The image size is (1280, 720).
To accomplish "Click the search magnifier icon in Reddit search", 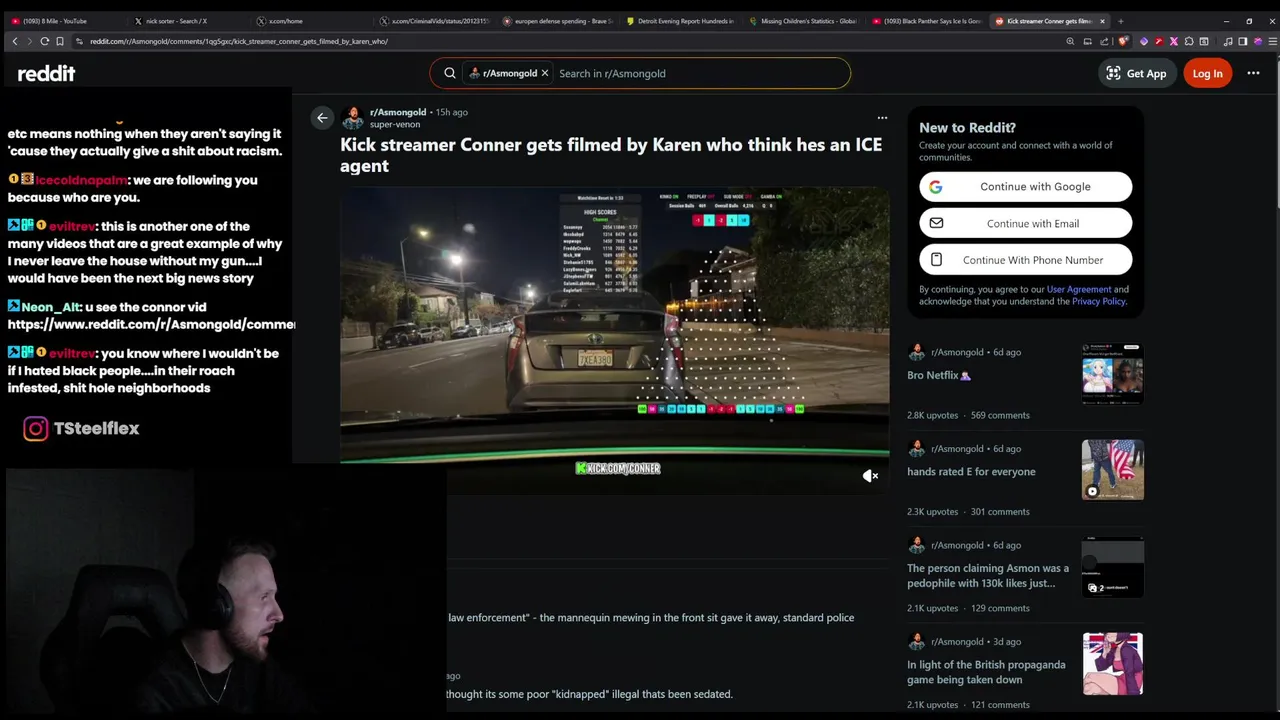I will tap(450, 73).
